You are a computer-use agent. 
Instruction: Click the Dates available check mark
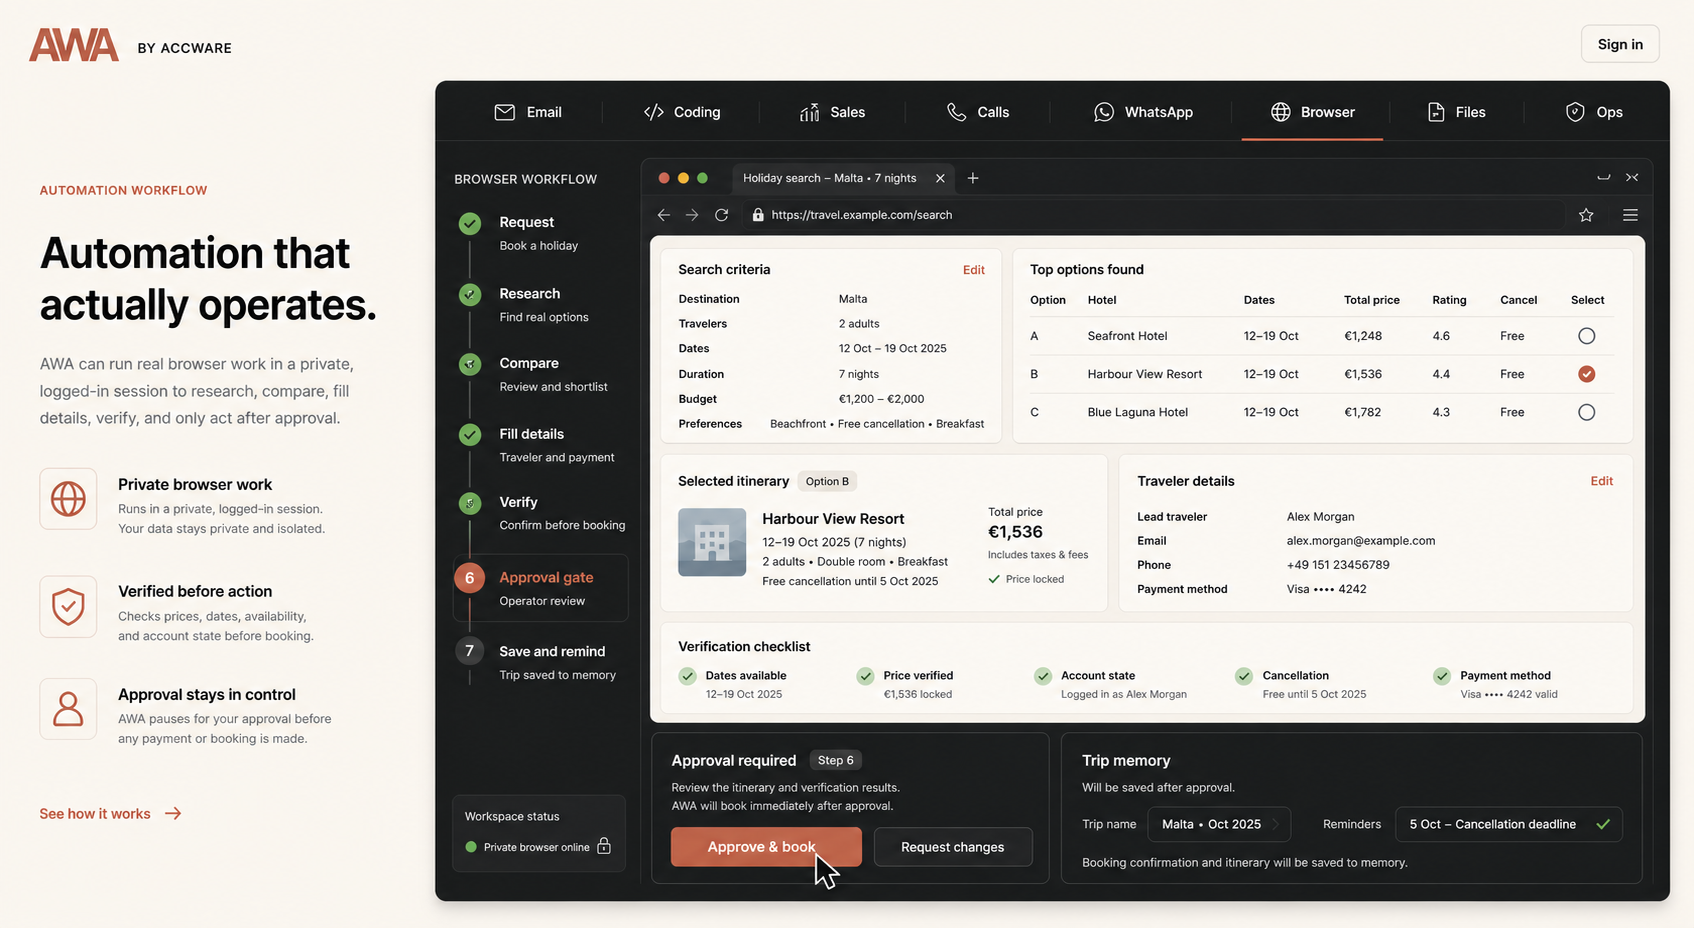[687, 676]
